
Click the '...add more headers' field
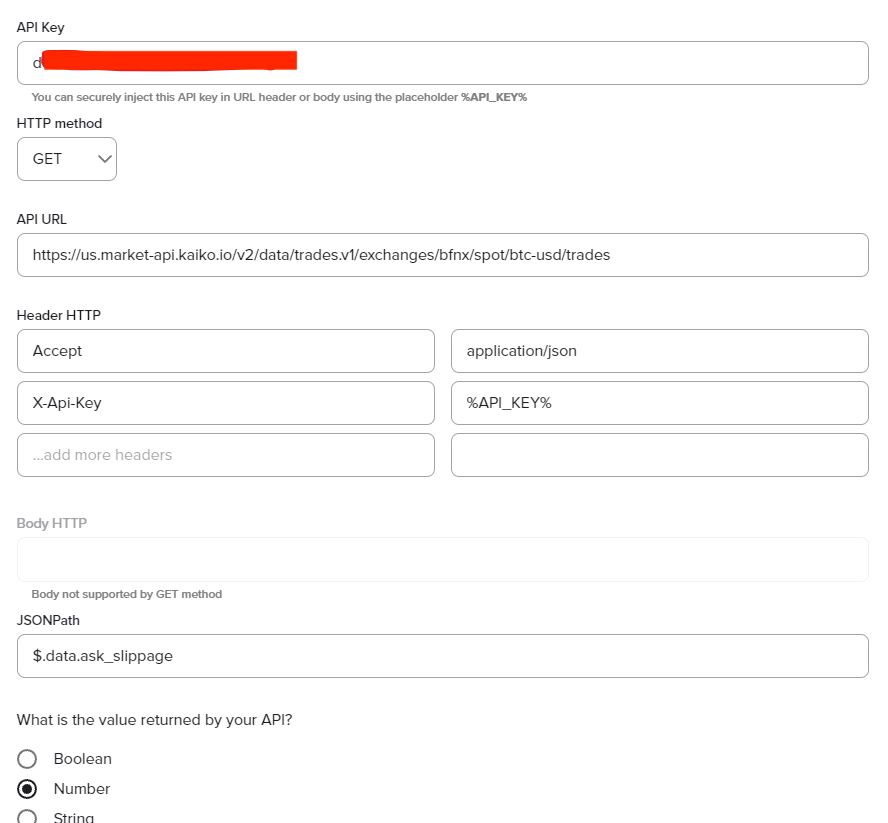[x=225, y=455]
